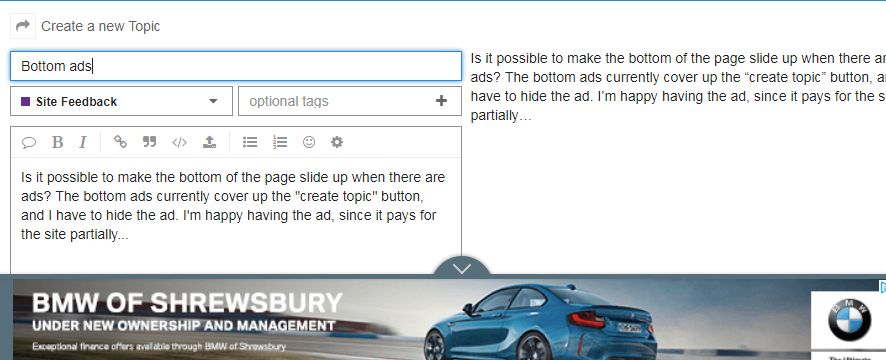The width and height of the screenshot is (886, 360).
Task: Click inside the post body text area
Action: (236, 216)
